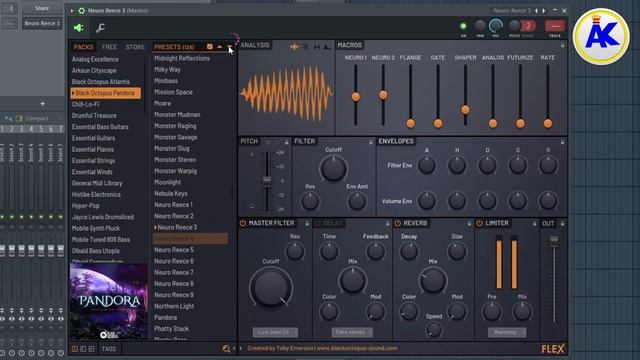
Task: Expand the plugin menu arrow in title bar
Action: coord(72,11)
